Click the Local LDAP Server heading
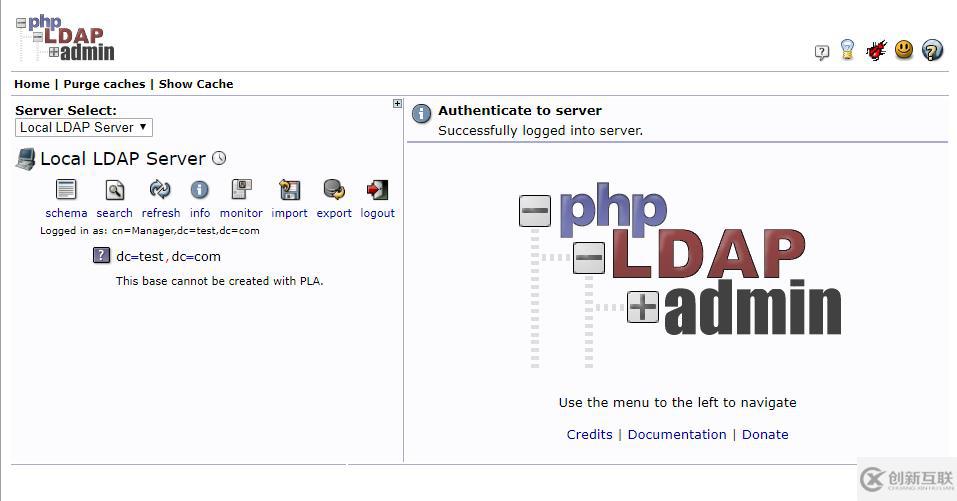The height and width of the screenshot is (501, 957). [123, 159]
